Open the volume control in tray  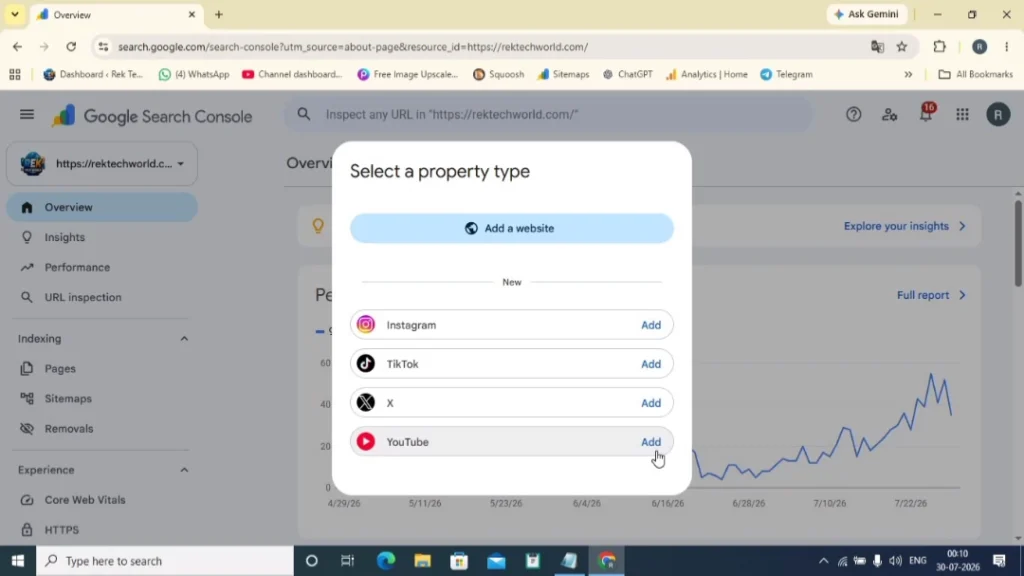click(x=895, y=561)
